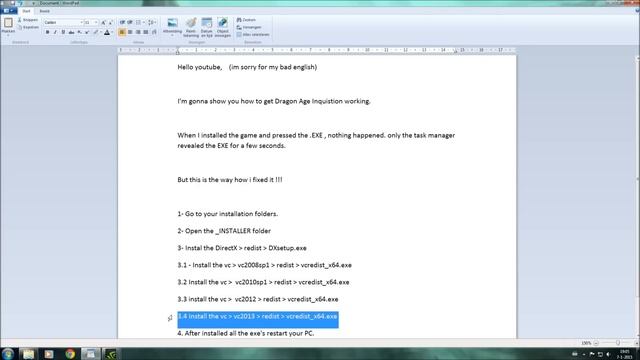
Task: Open the paragraph settings icon
Action: click(154, 32)
